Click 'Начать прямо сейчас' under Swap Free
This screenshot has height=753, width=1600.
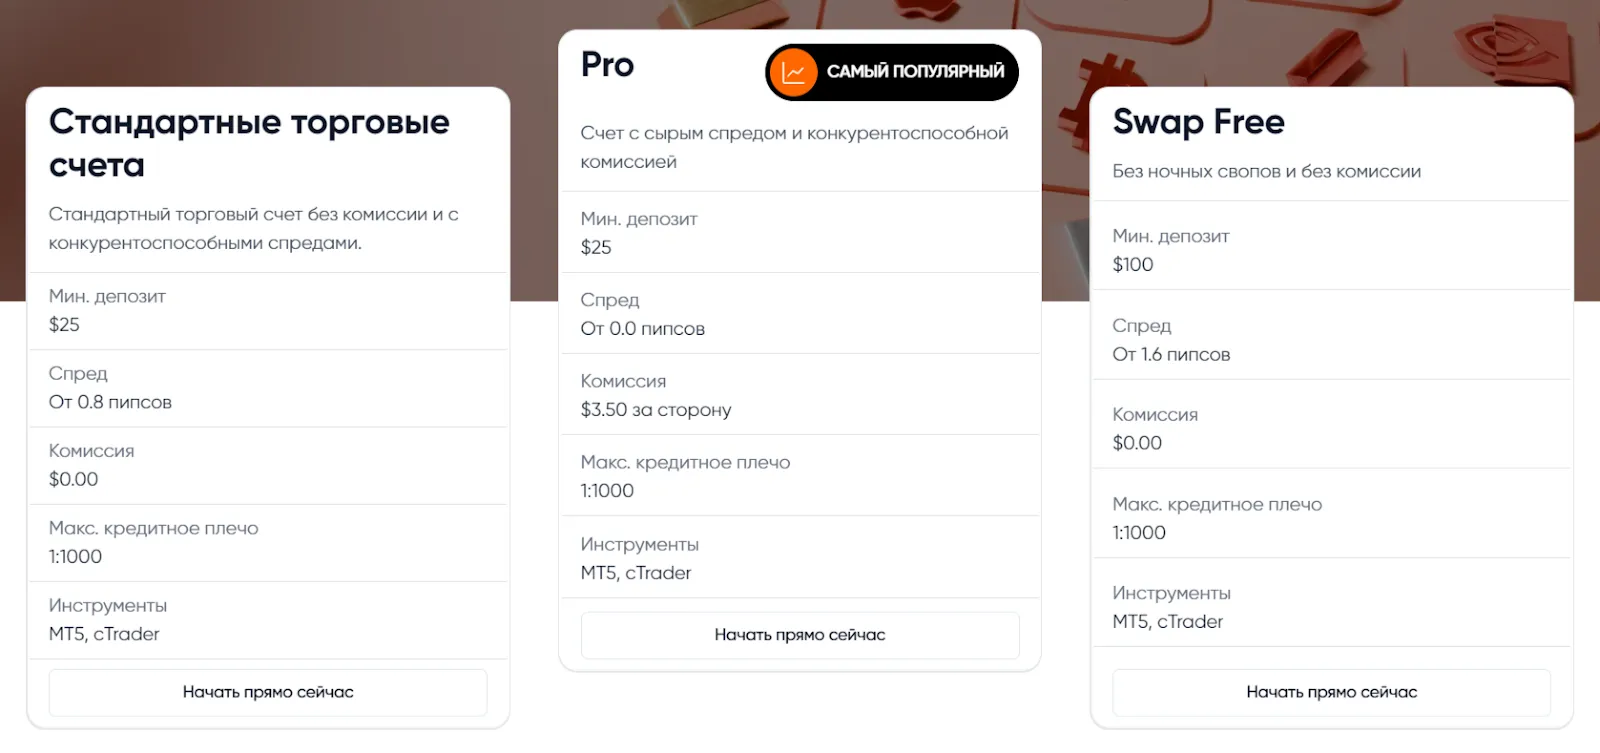(1331, 692)
